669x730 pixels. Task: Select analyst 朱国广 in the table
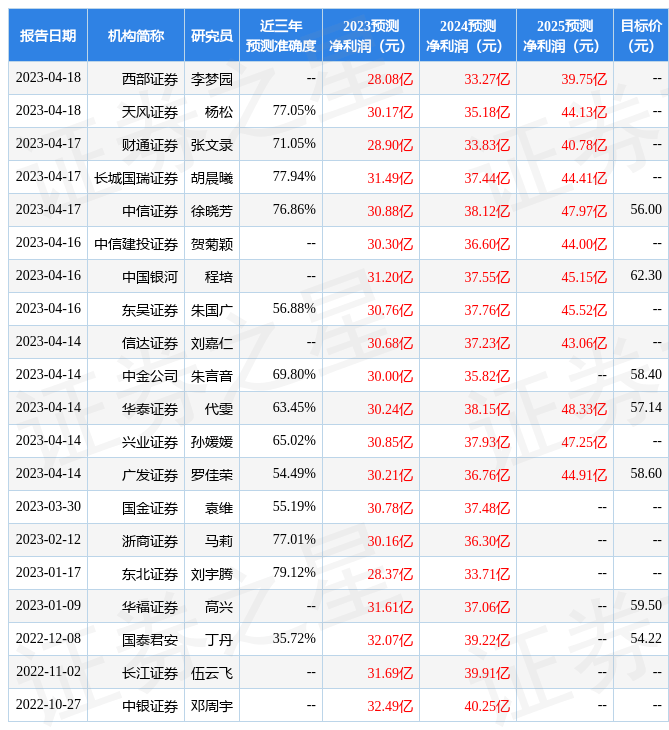click(x=212, y=310)
